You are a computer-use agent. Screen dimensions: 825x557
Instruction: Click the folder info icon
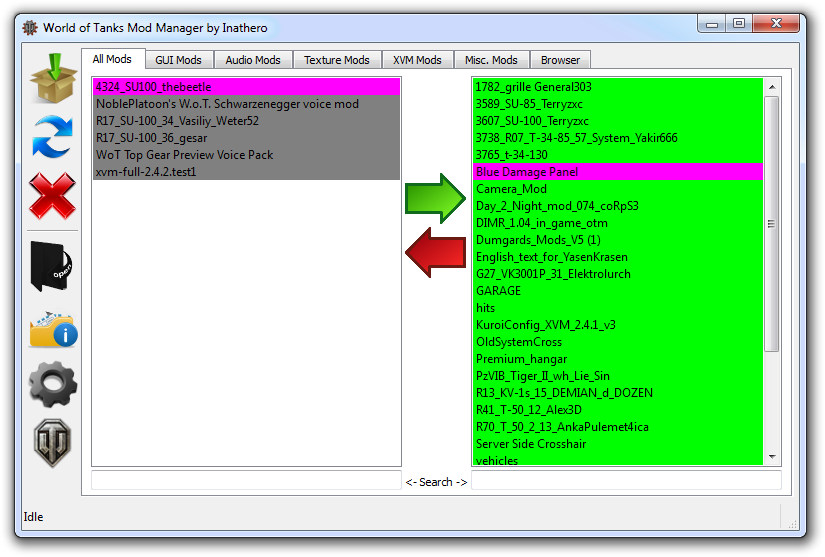(53, 329)
